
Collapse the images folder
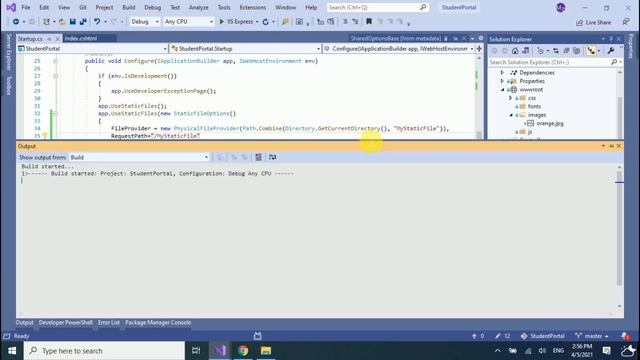(511, 115)
